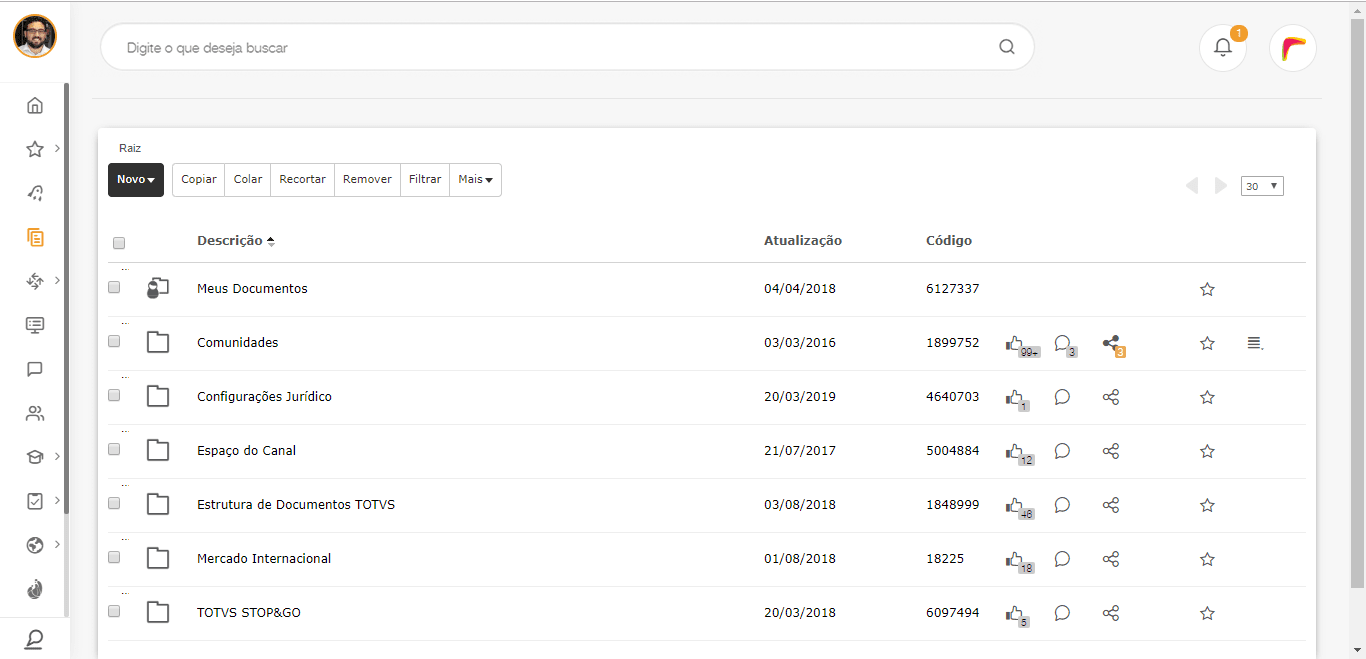Open the page size dropdown showing 30
Image resolution: width=1366 pixels, height=659 pixels.
[1261, 186]
